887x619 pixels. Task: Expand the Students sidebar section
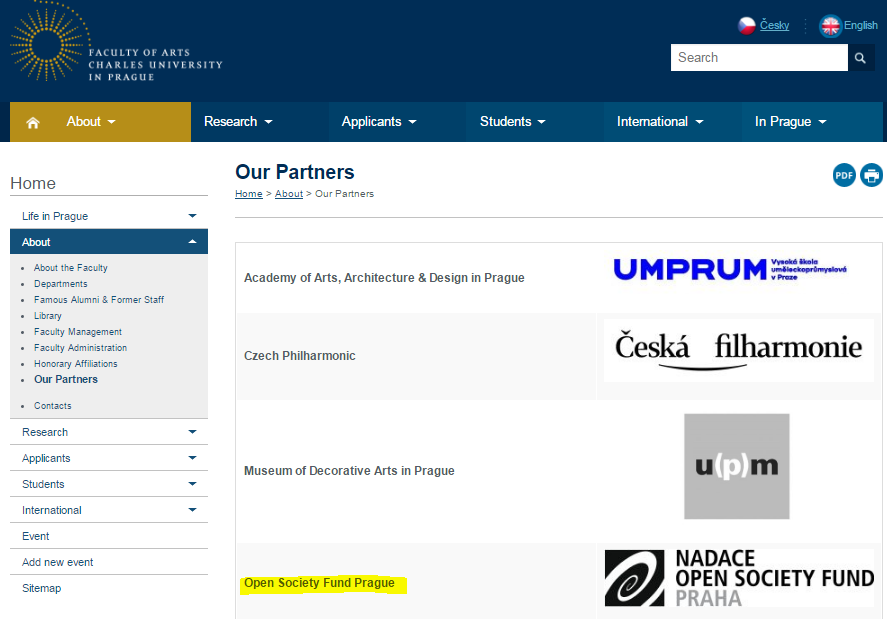(109, 484)
